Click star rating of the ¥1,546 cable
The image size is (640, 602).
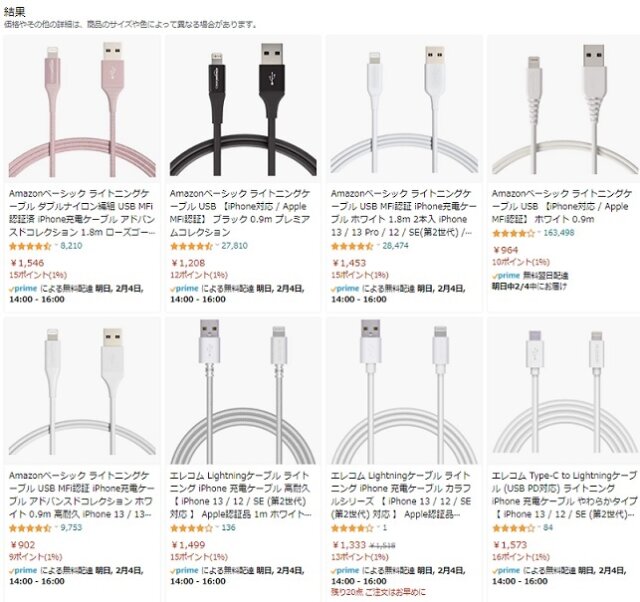tap(30, 246)
